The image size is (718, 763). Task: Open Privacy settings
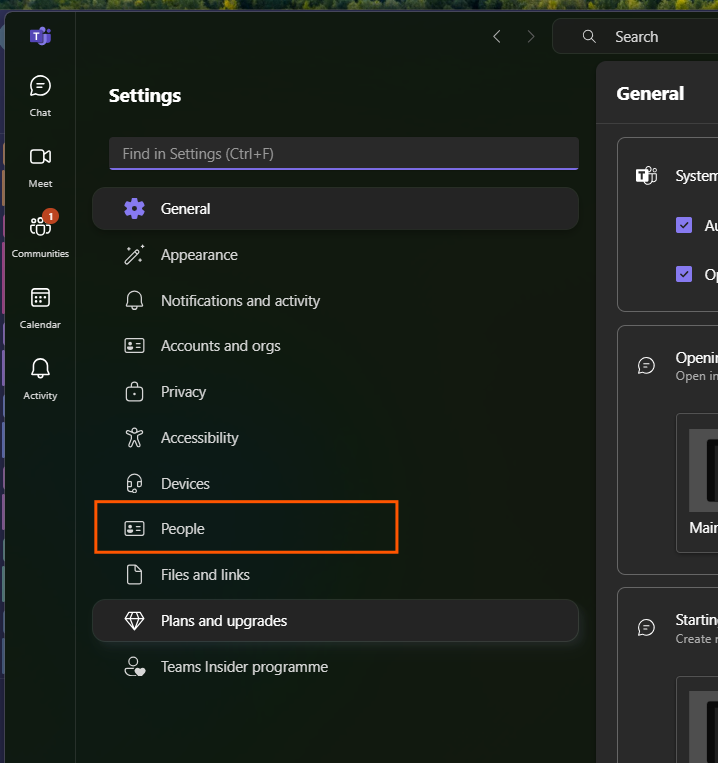pyautogui.click(x=335, y=392)
